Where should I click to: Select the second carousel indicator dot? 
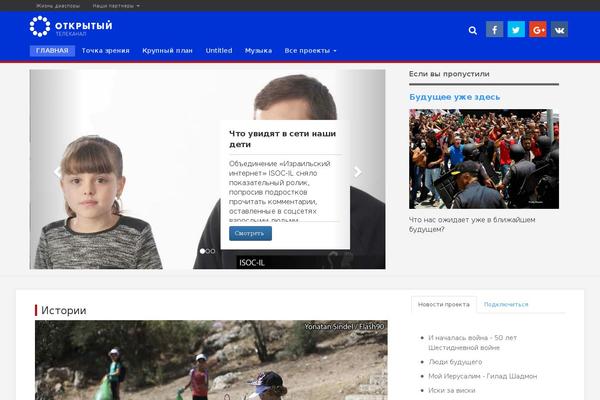[208, 251]
